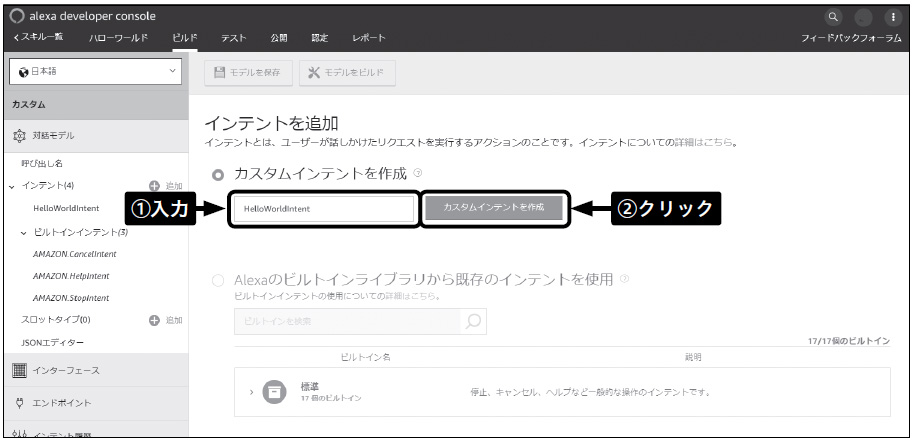Go back to スキル一覧

[x=37, y=37]
